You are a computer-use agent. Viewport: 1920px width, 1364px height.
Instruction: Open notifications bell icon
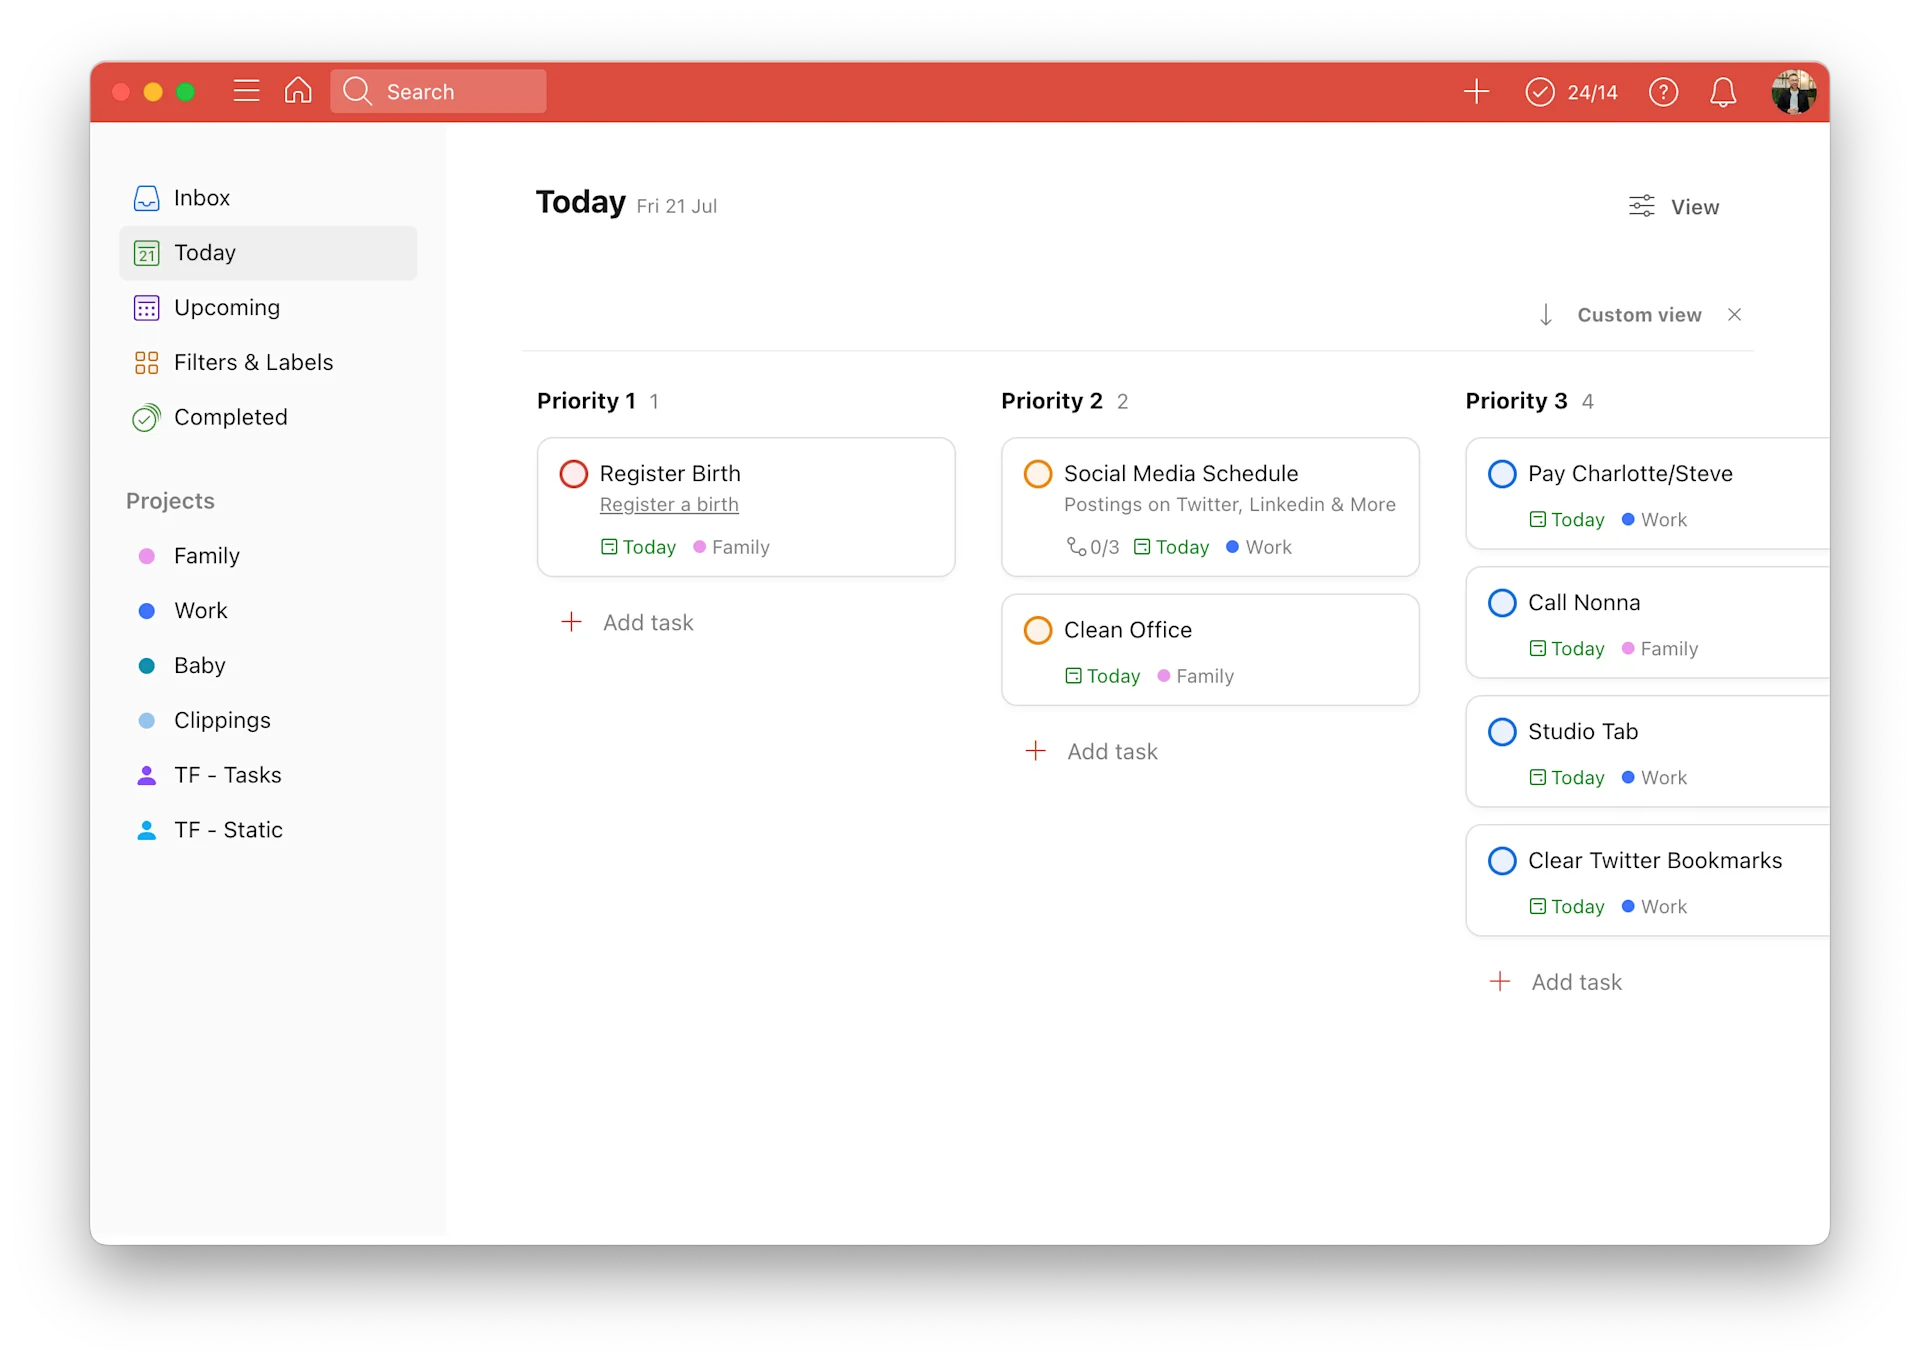click(x=1722, y=92)
